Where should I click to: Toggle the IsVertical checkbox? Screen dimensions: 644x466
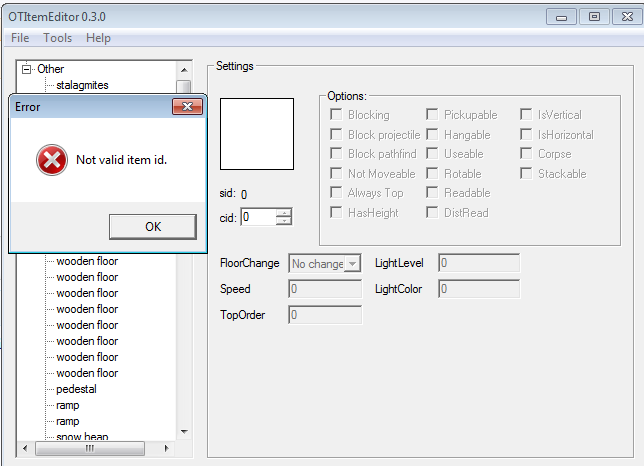[526, 115]
